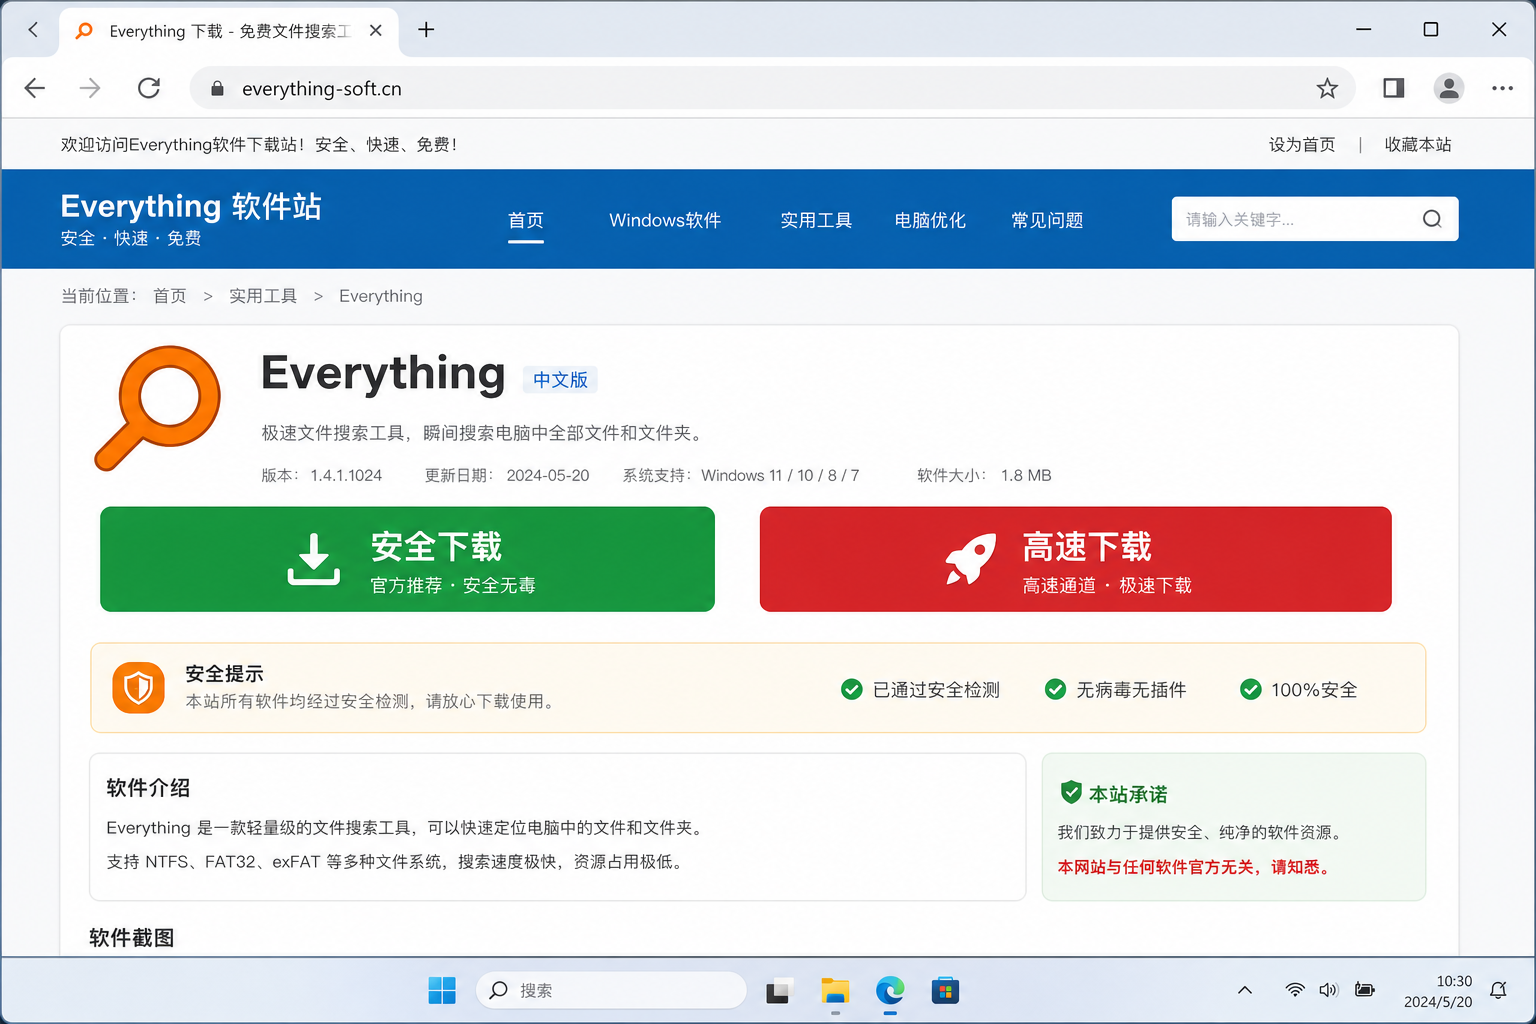Open the user profile avatar
The height and width of the screenshot is (1024, 1536).
click(x=1448, y=88)
